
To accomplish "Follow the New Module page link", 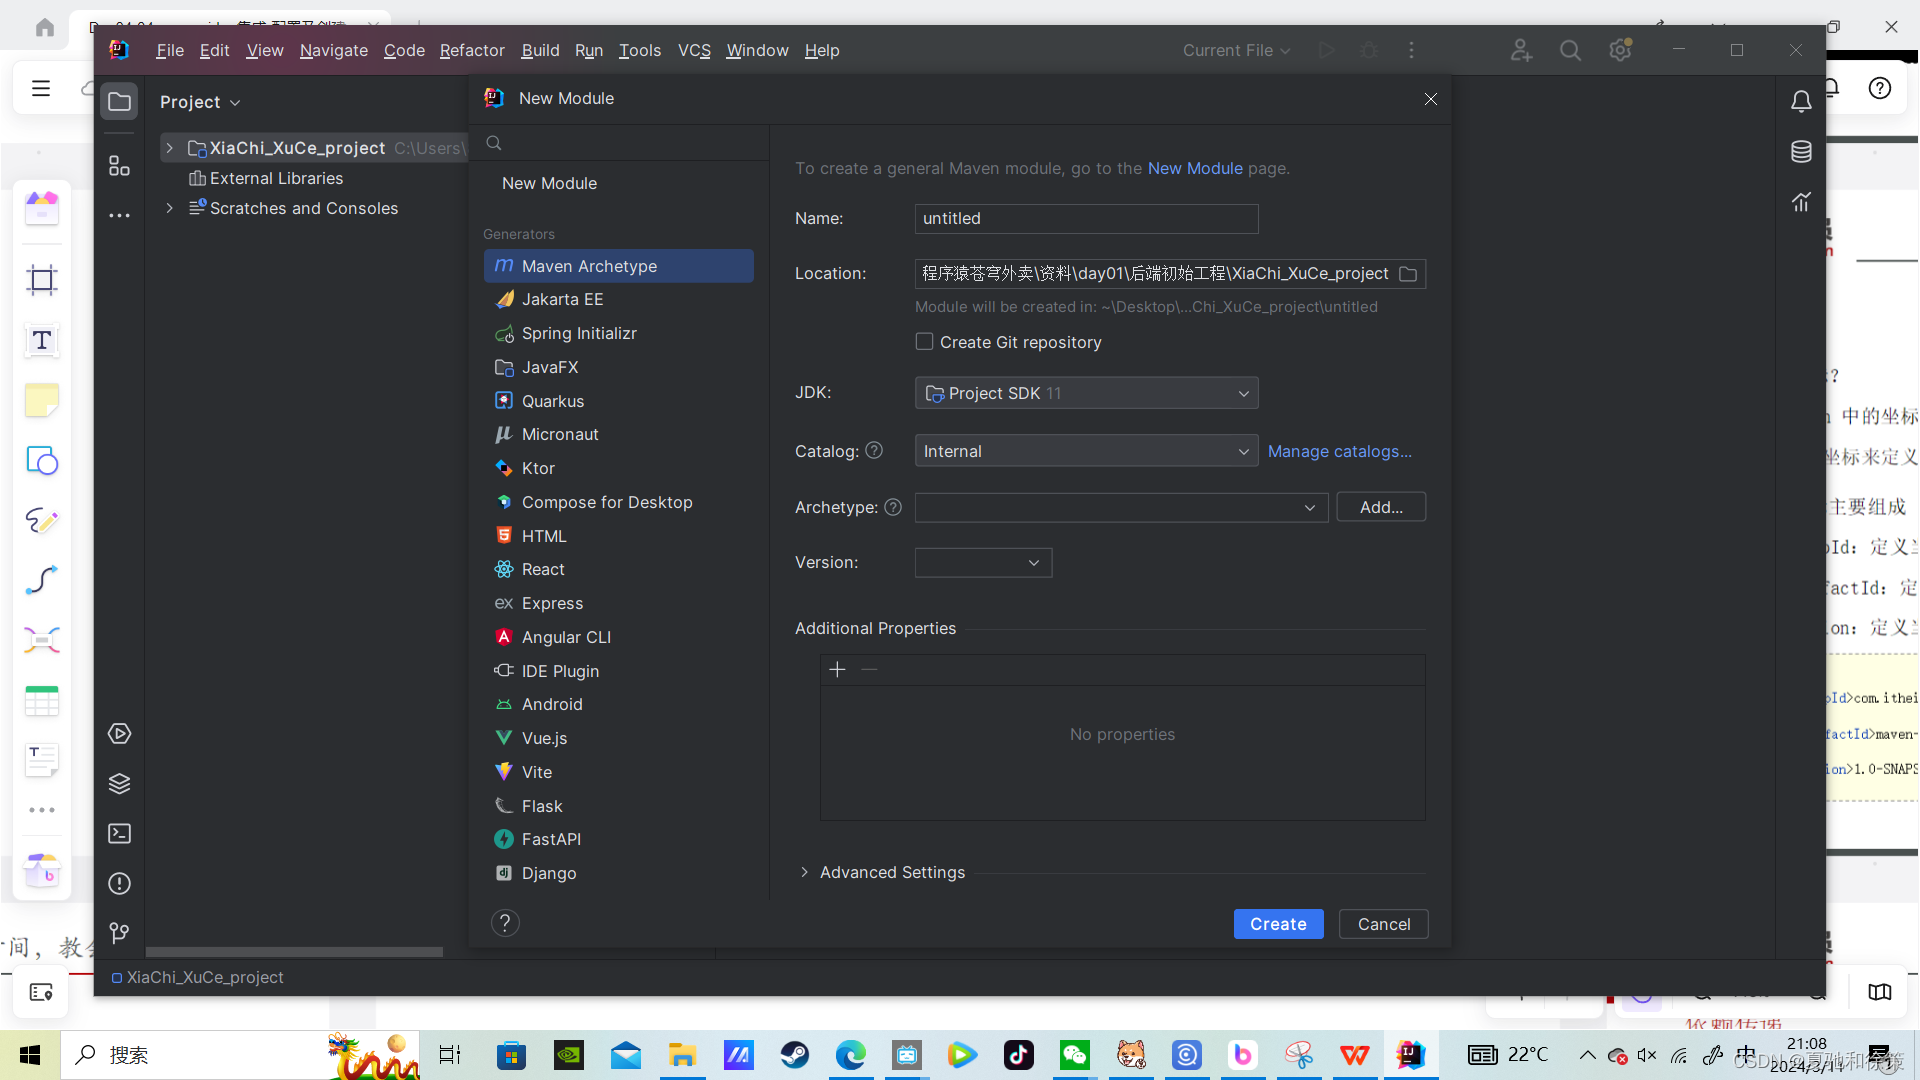I will pos(1195,168).
